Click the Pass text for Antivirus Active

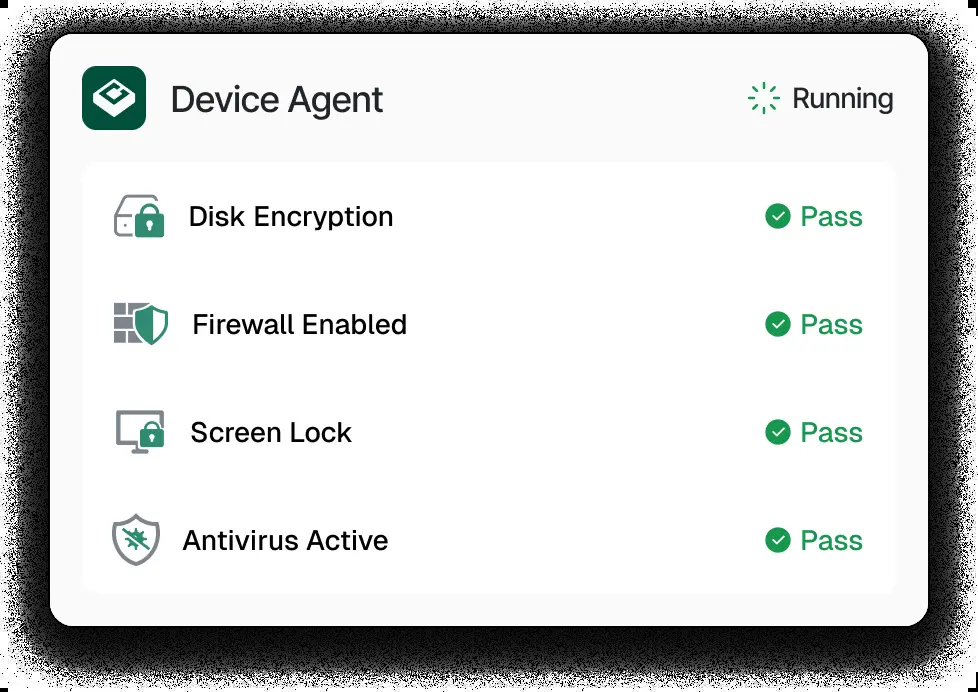click(x=831, y=540)
